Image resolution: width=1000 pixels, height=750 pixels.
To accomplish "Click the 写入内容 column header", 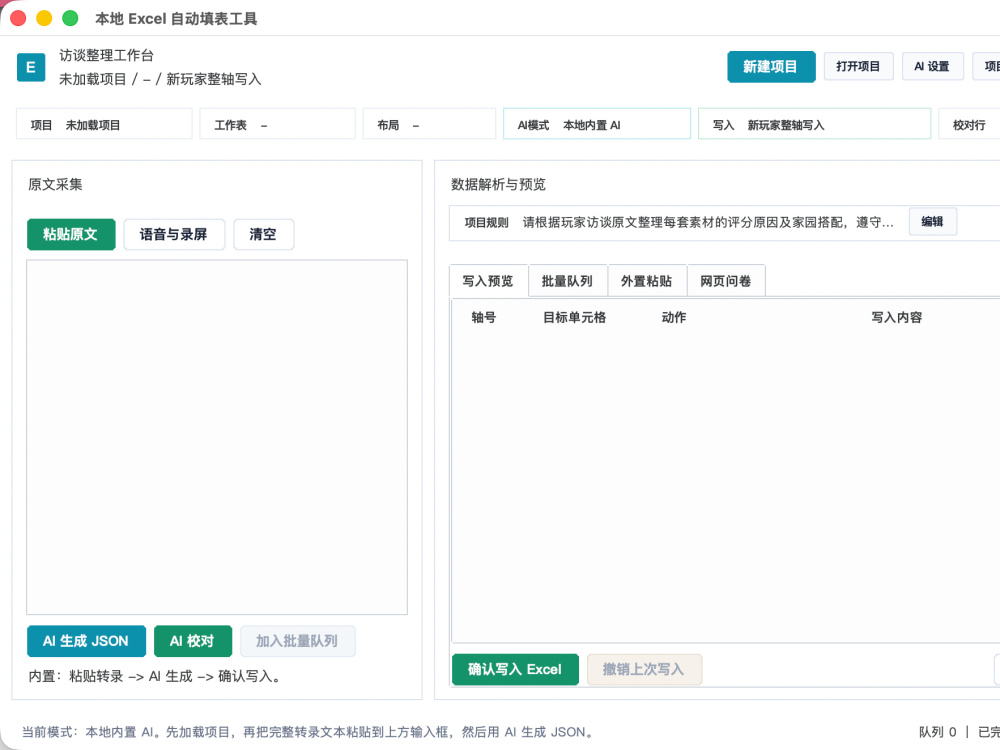I will pos(897,317).
